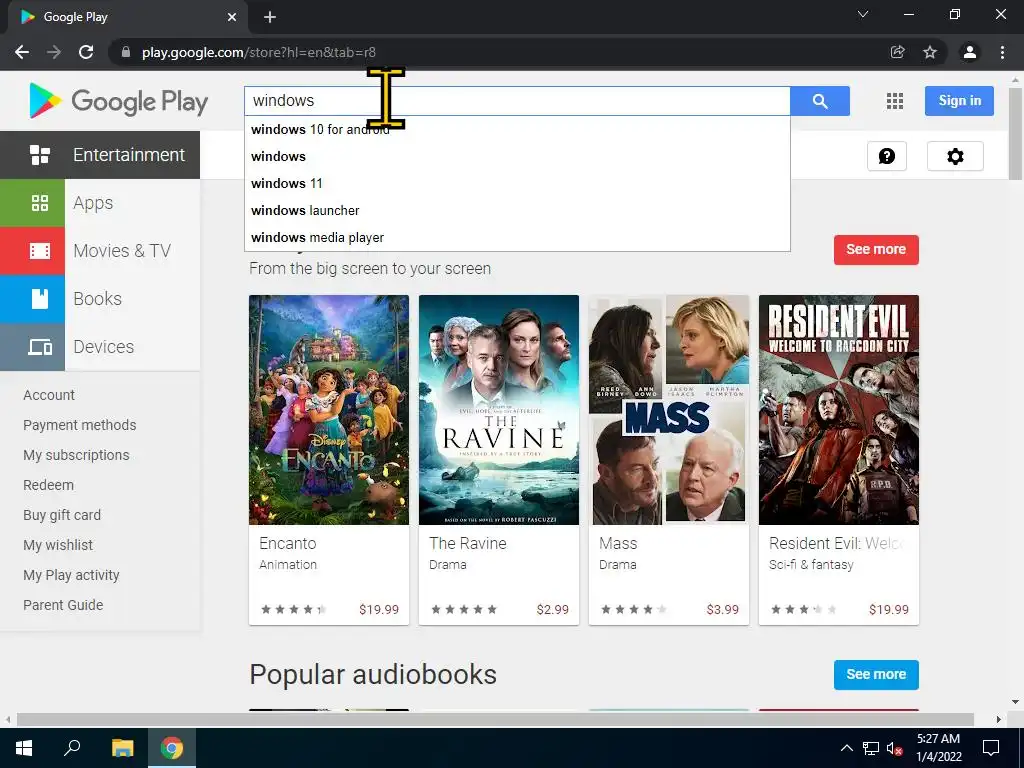This screenshot has width=1024, height=768.
Task: Open Payment methods link
Action: [x=80, y=425]
